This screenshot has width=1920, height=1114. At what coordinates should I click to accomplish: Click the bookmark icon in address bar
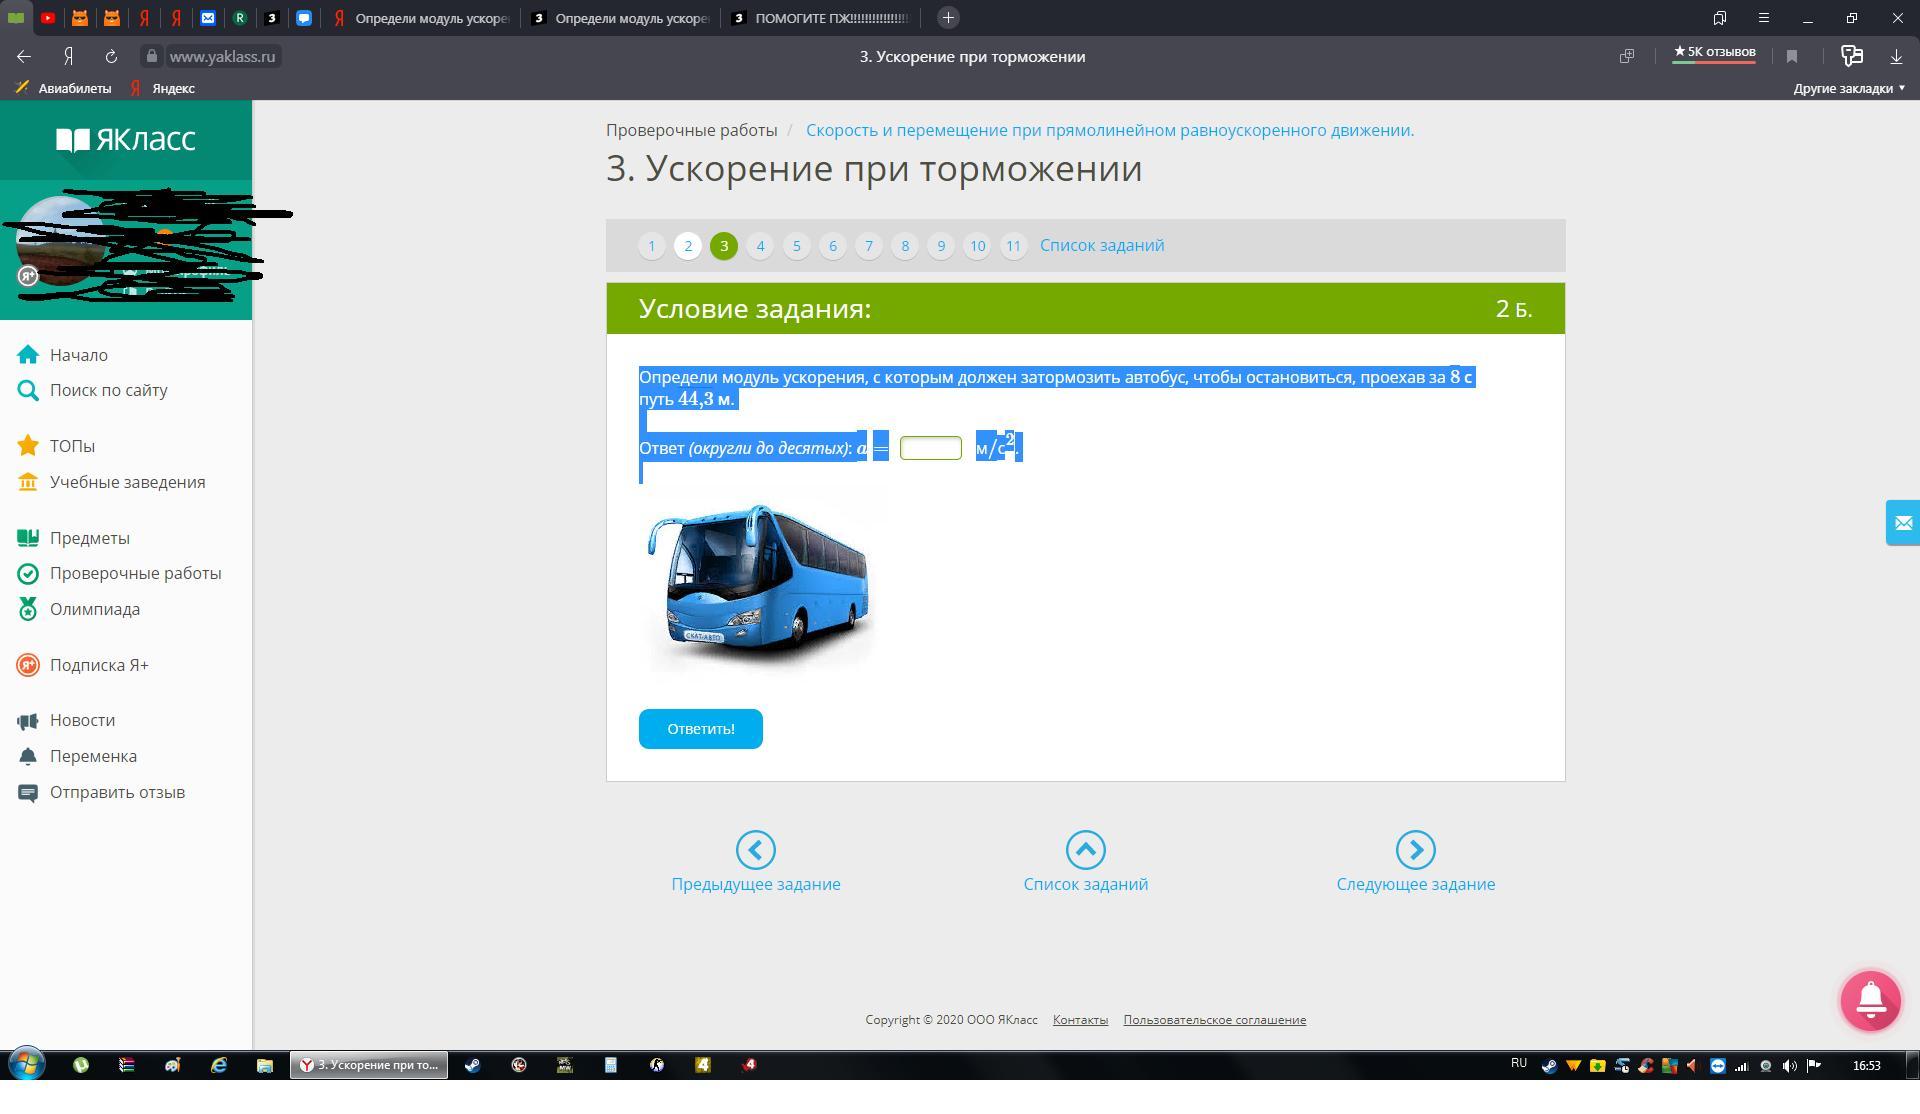point(1792,57)
